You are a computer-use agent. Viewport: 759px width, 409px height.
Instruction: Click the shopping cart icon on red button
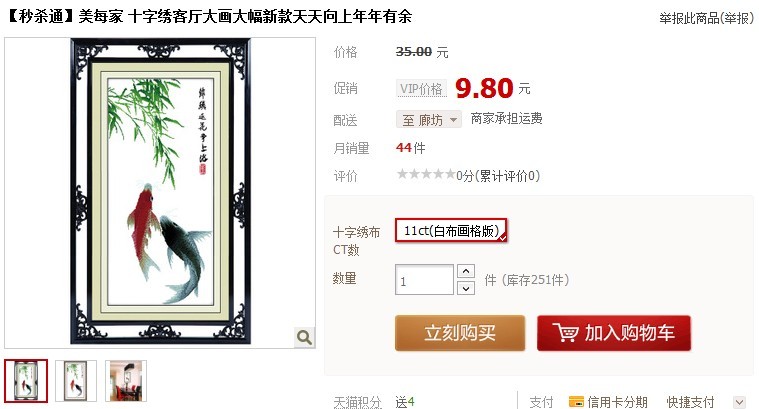pyautogui.click(x=565, y=333)
